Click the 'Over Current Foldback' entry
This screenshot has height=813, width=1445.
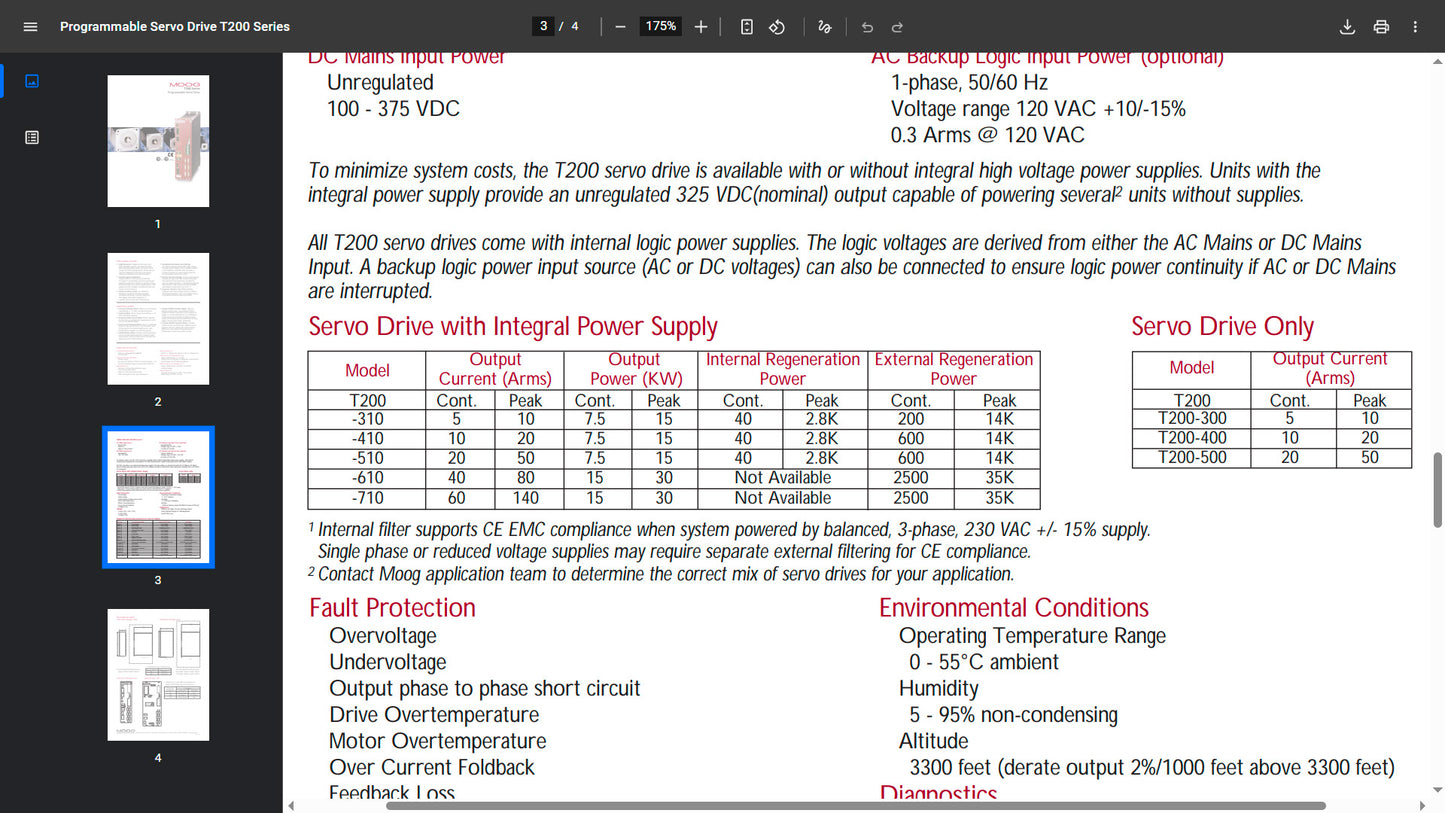point(432,767)
